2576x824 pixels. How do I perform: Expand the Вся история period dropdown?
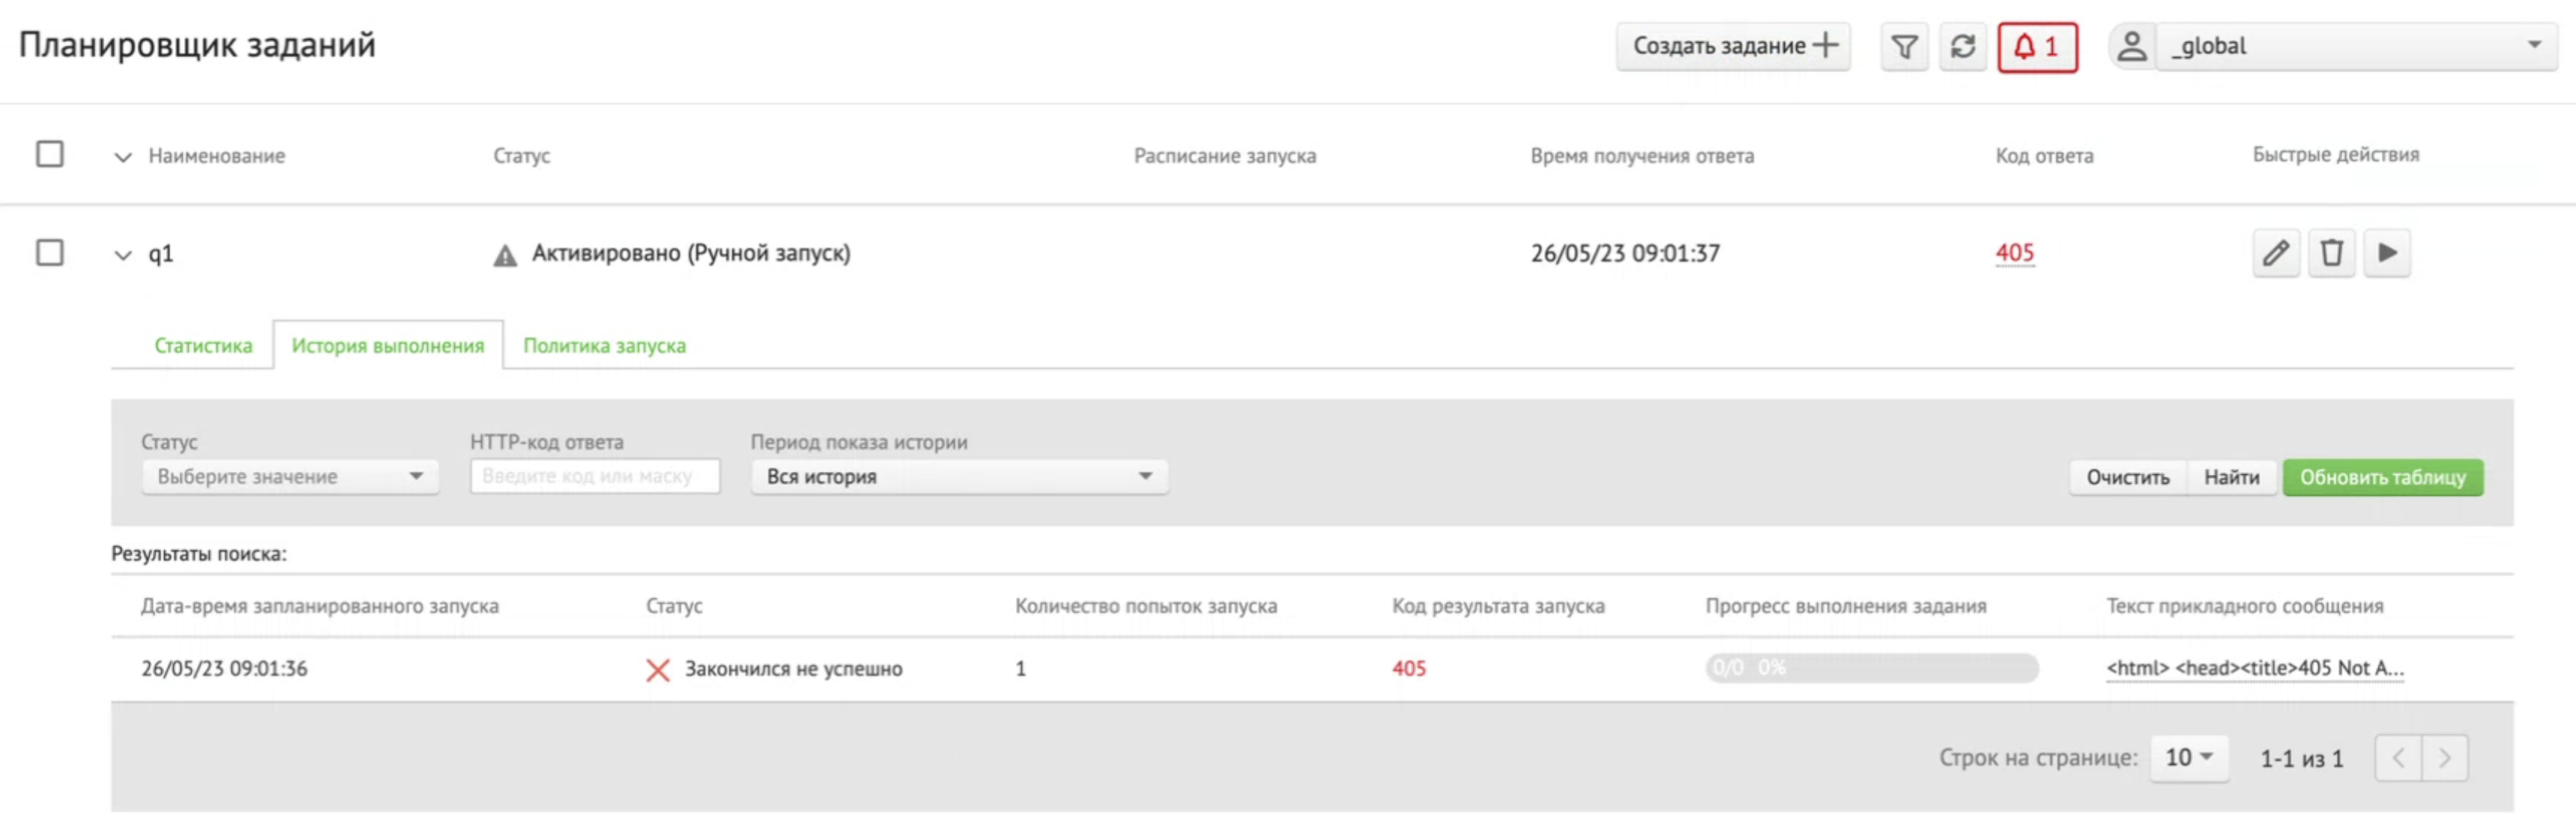point(958,477)
